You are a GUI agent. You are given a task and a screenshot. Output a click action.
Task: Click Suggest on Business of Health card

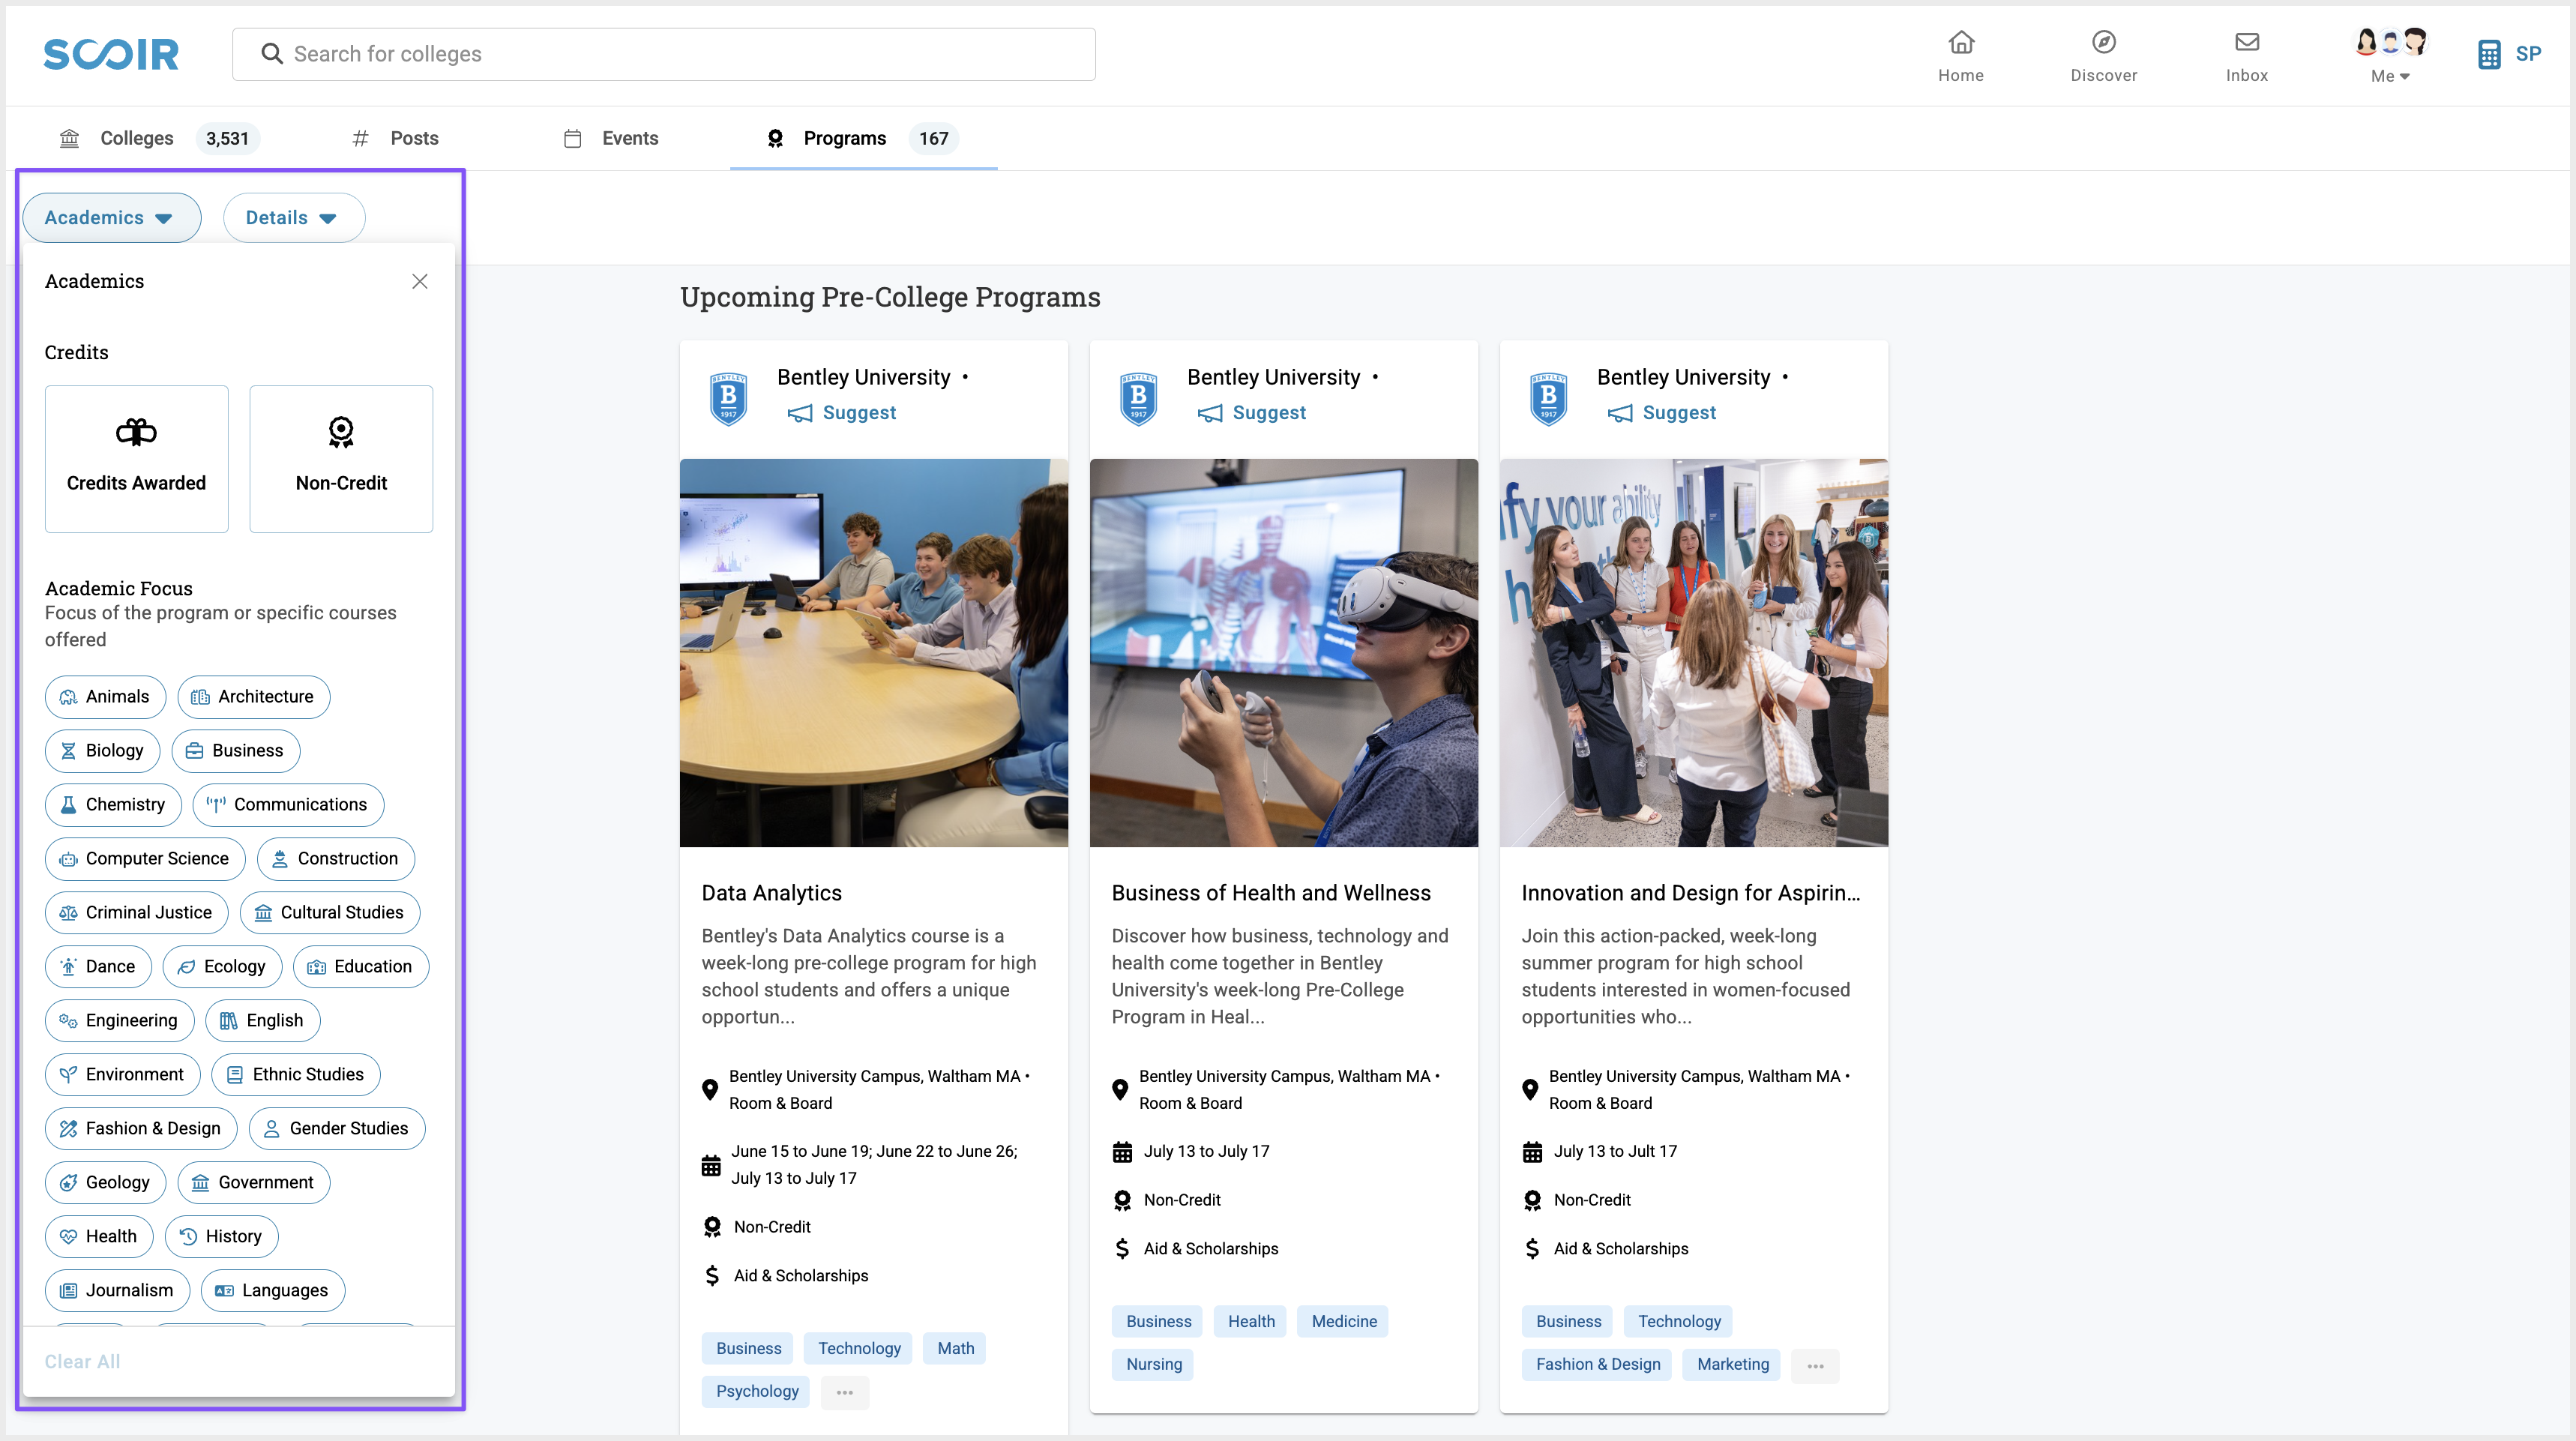click(1268, 413)
